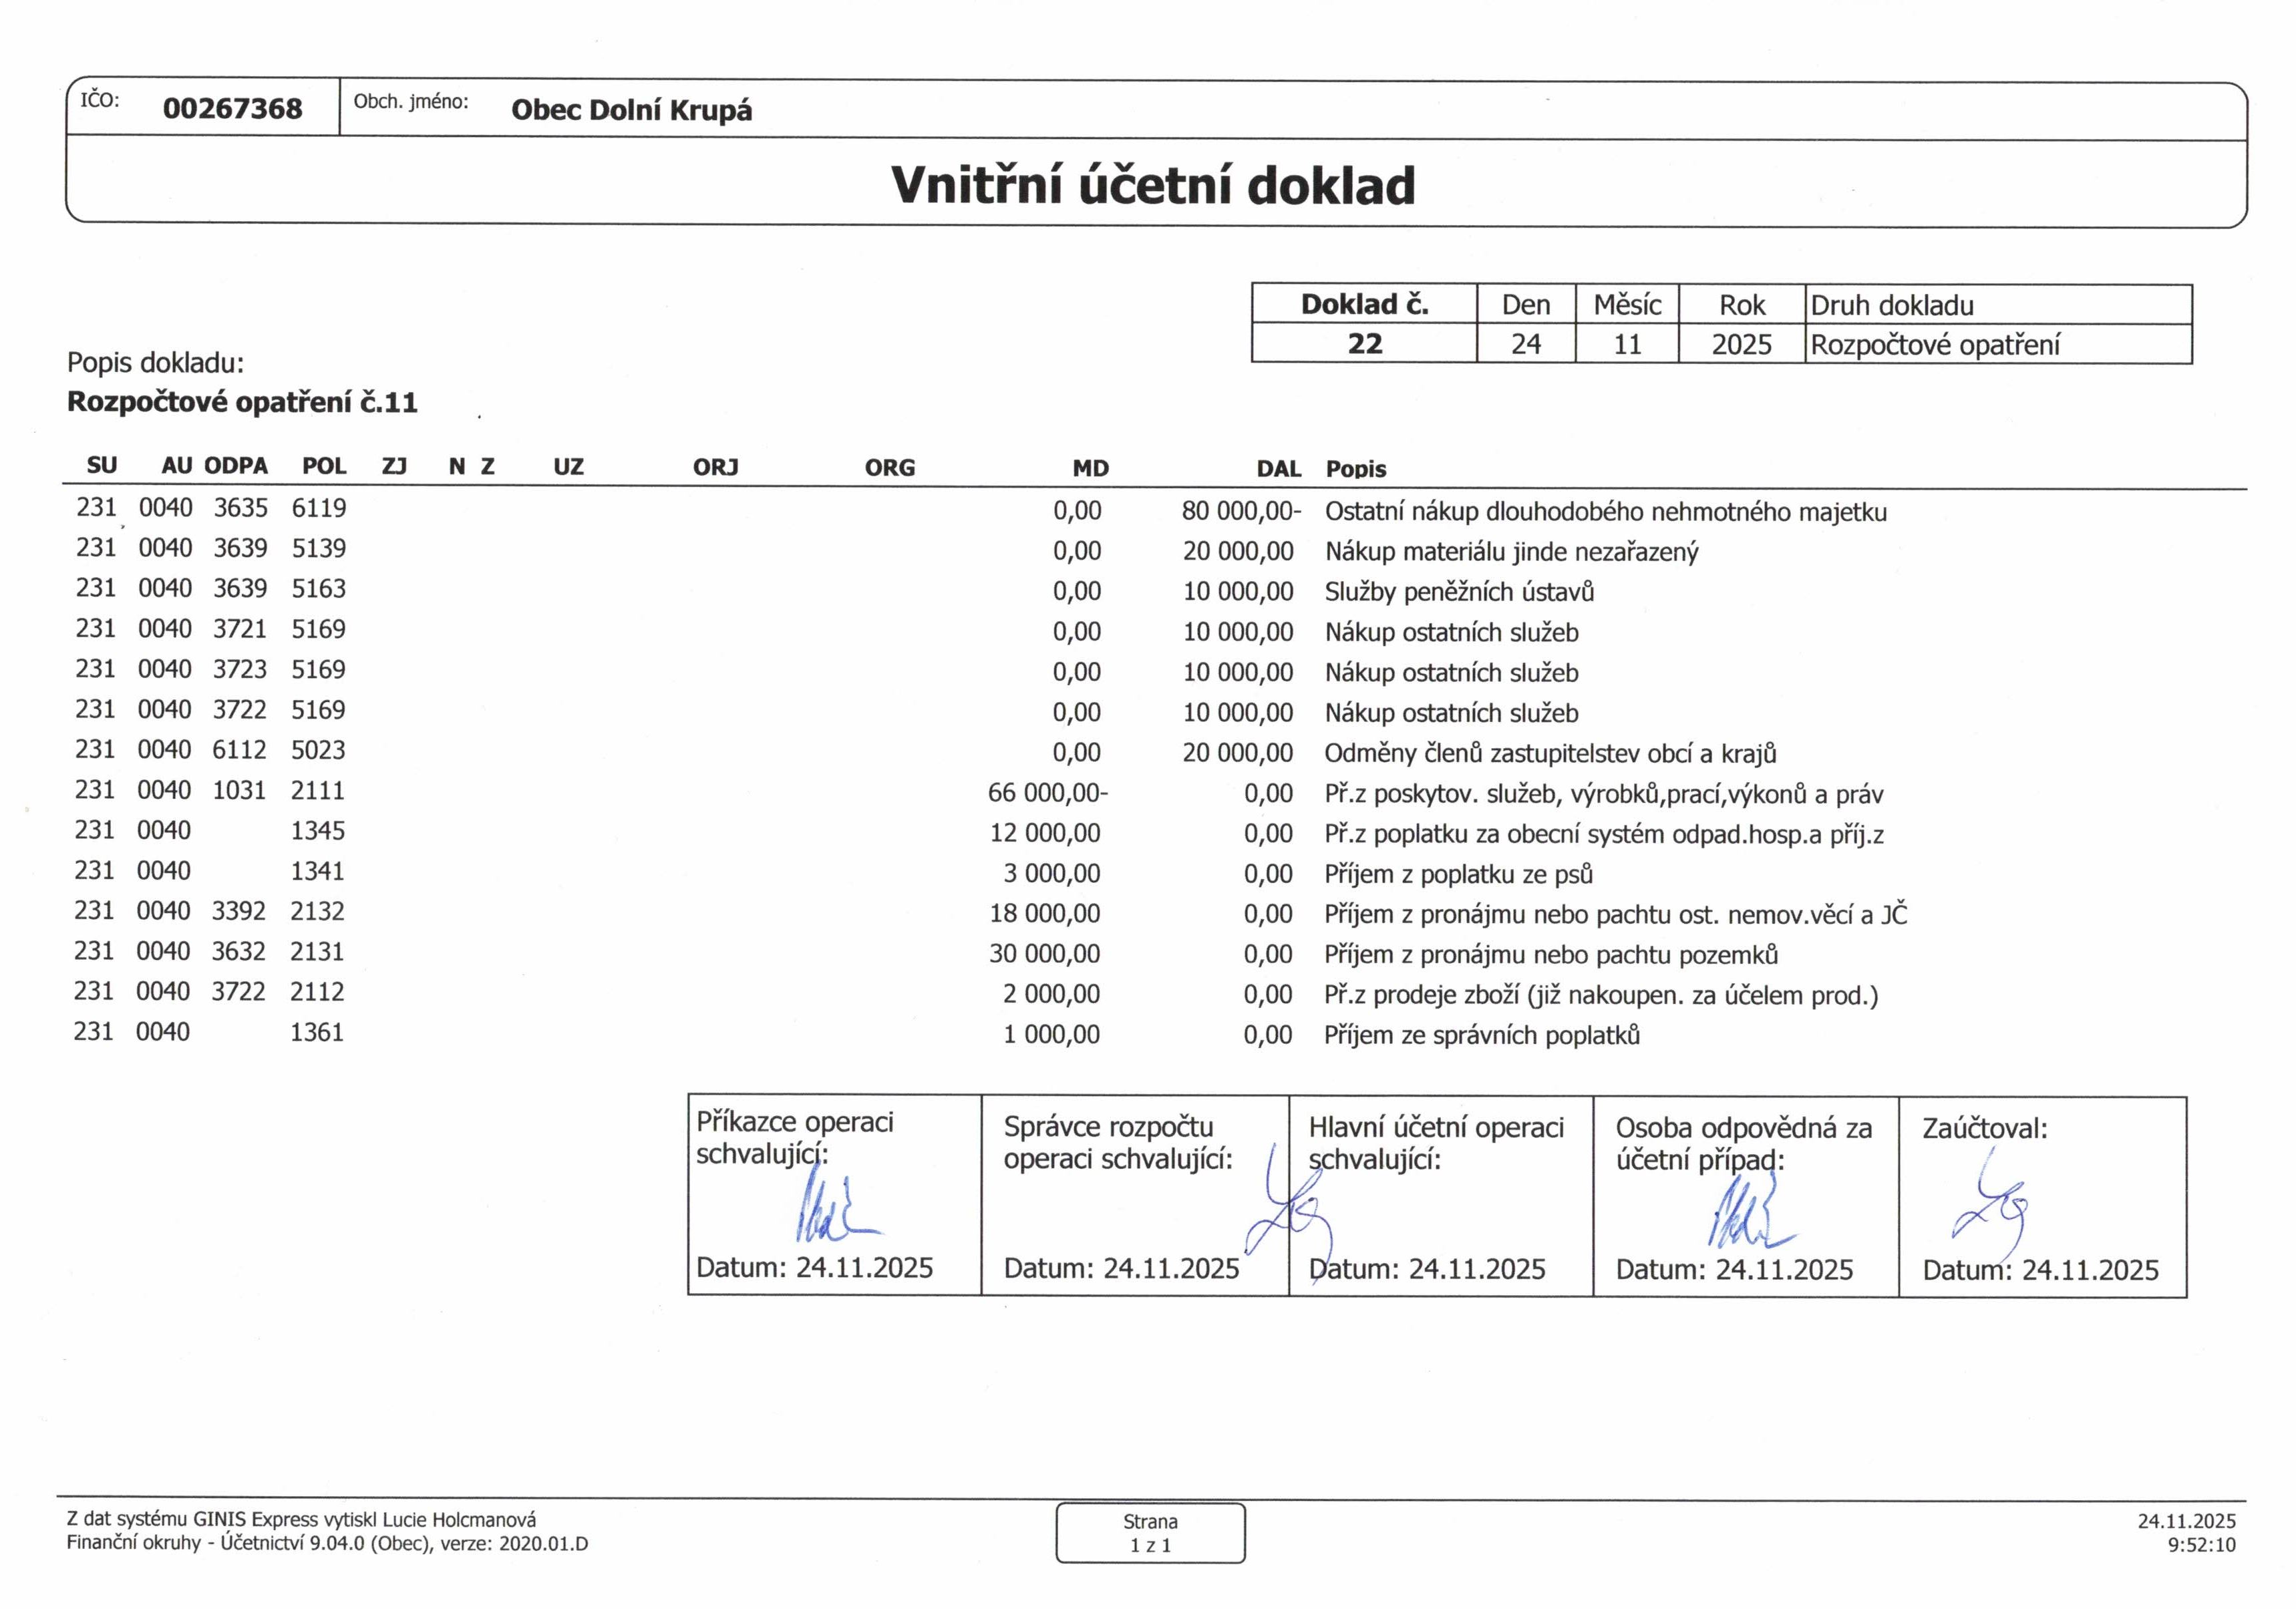Click Rozpočtové opatření document type cell
The width and height of the screenshot is (2296, 1609).
pyautogui.click(x=1934, y=345)
